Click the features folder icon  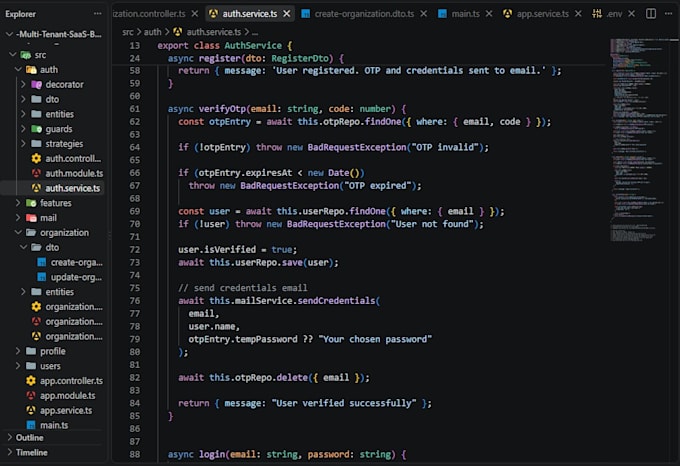pyautogui.click(x=31, y=203)
